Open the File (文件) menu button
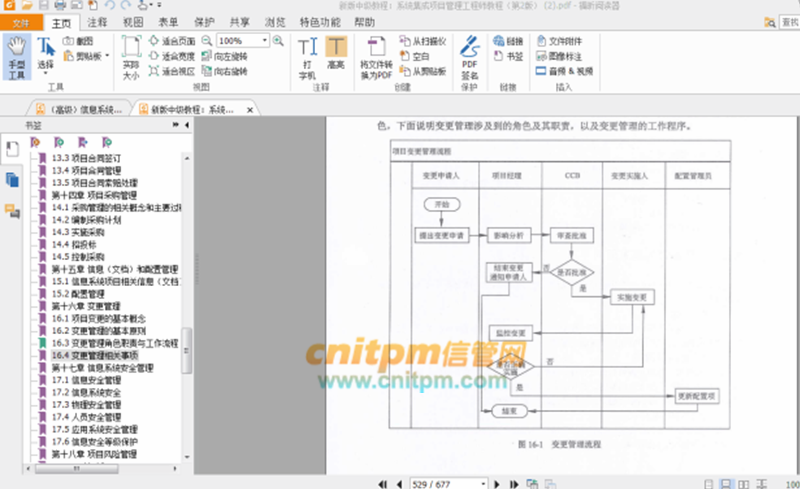 (x=20, y=21)
